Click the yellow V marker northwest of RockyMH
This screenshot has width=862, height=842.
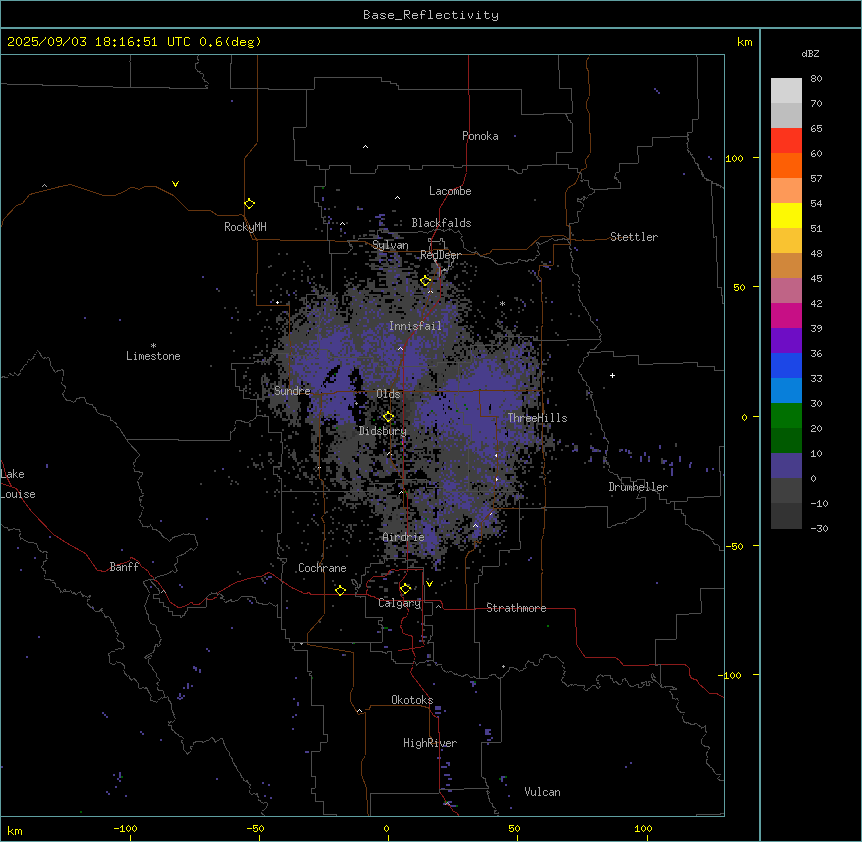(175, 184)
